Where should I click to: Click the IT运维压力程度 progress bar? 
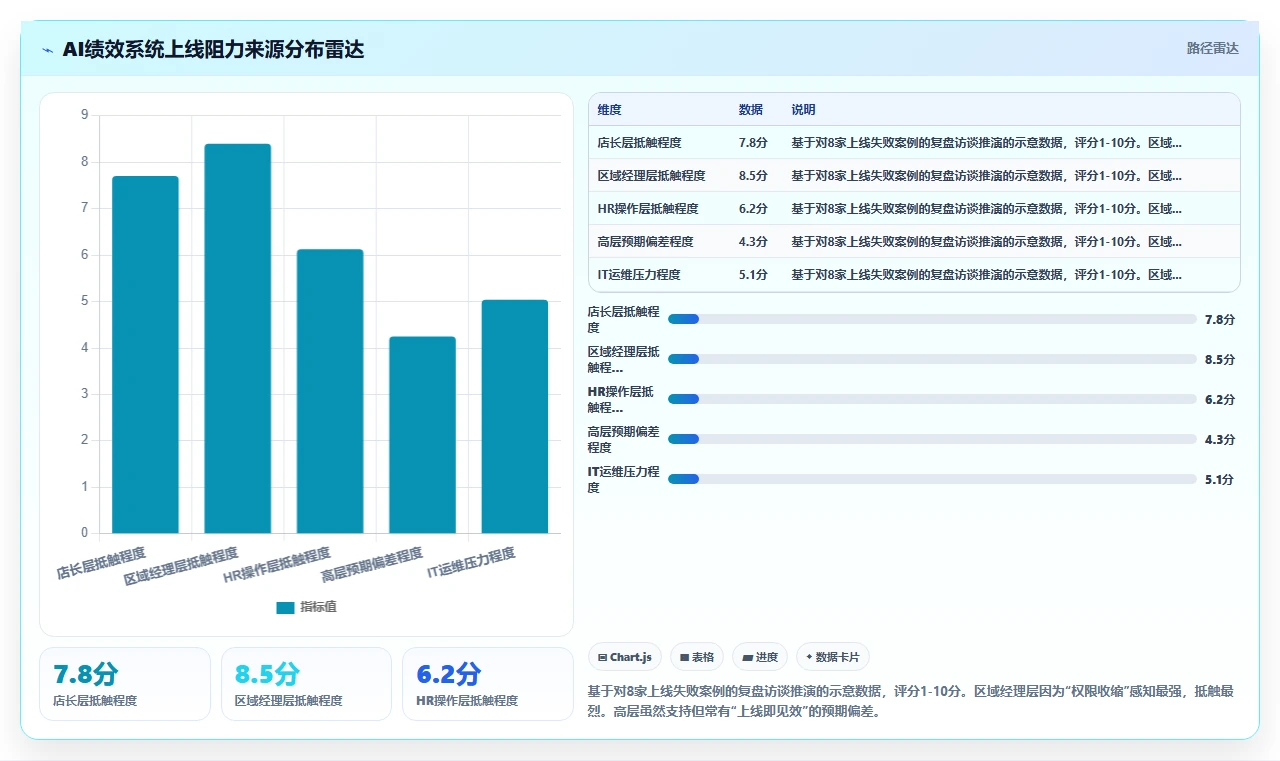click(x=932, y=479)
